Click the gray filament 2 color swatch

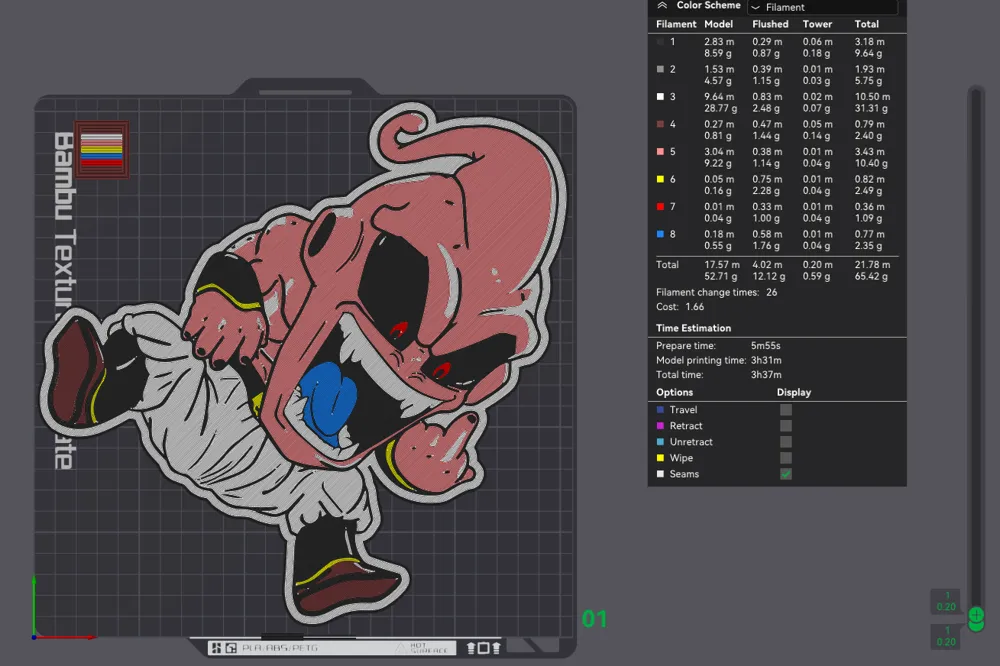tap(660, 69)
